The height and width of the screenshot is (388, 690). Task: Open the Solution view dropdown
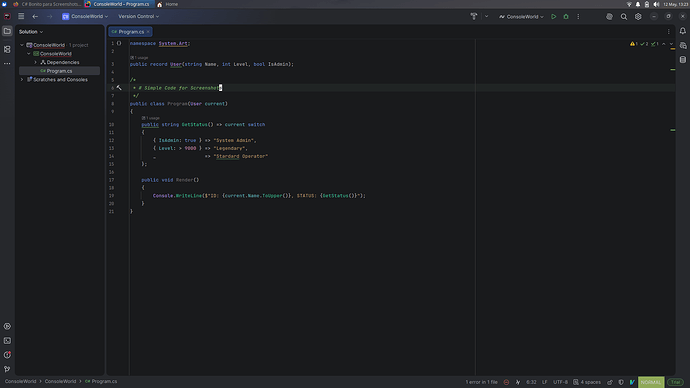point(31,32)
